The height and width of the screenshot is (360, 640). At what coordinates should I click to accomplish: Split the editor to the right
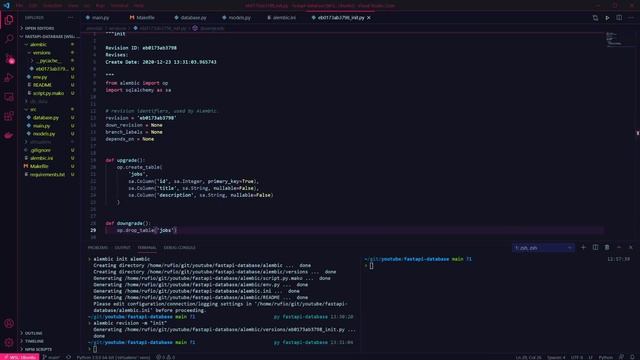point(619,18)
